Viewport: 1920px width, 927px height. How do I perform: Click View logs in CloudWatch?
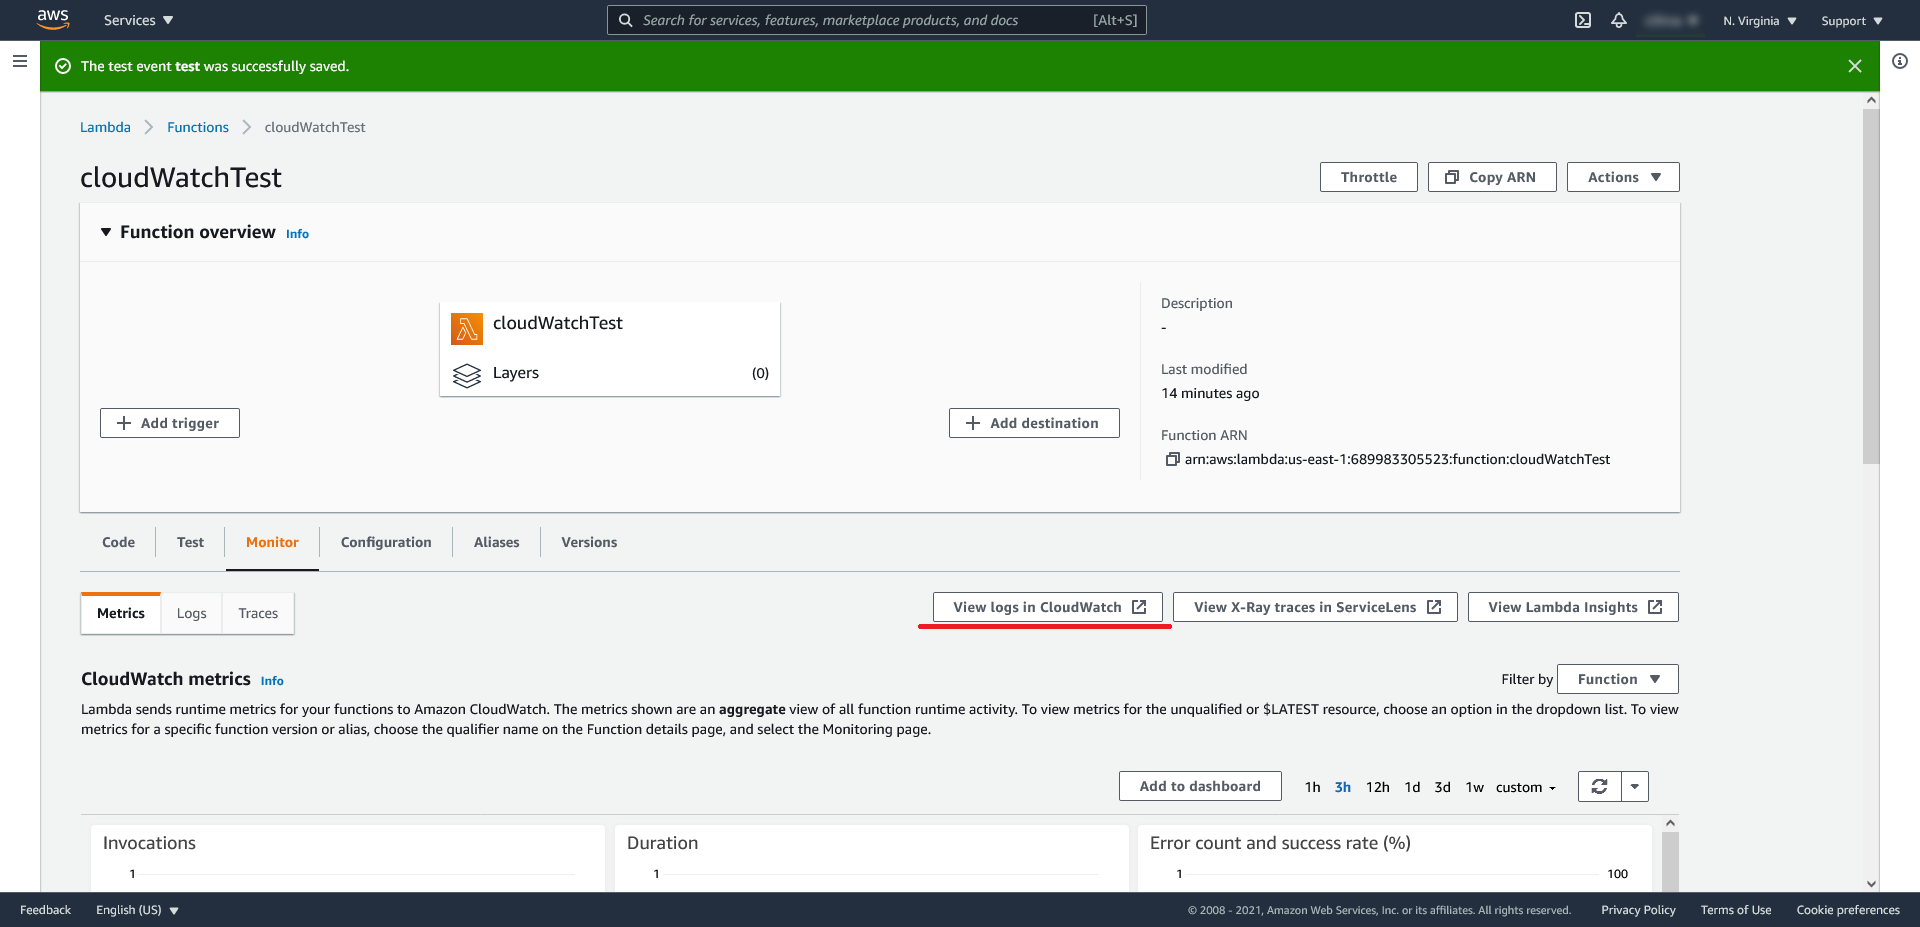tap(1048, 607)
